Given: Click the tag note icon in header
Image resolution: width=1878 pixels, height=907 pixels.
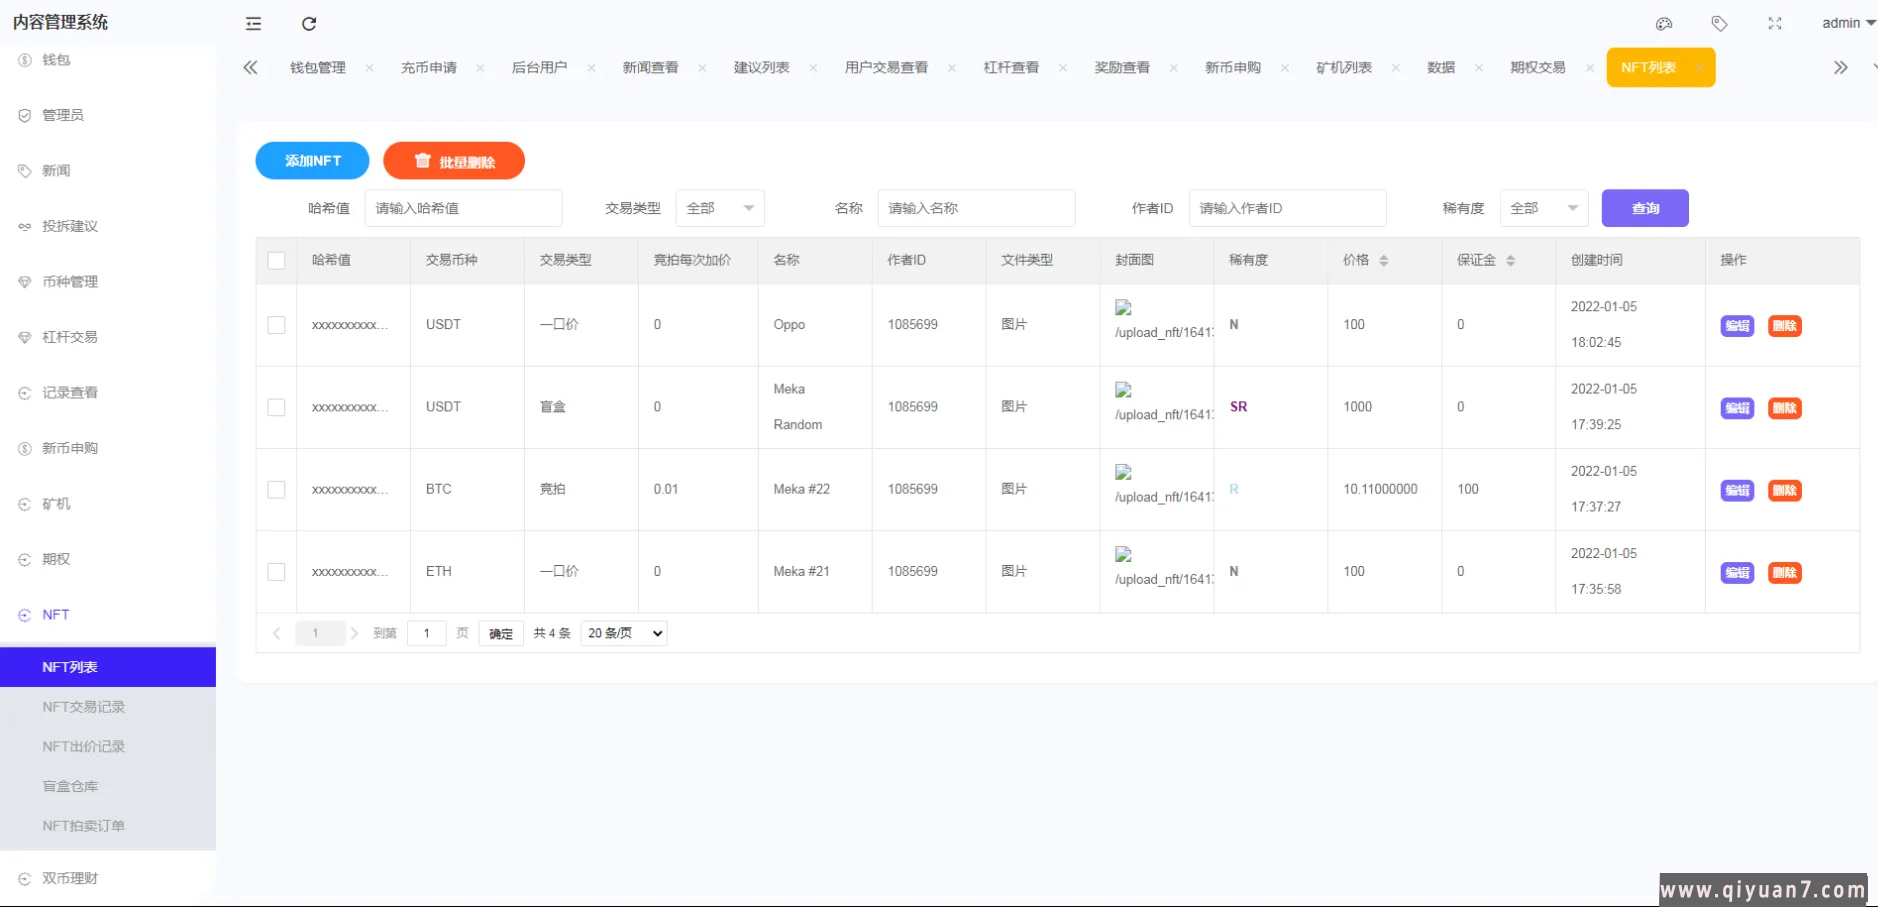Looking at the screenshot, I should [x=1719, y=24].
